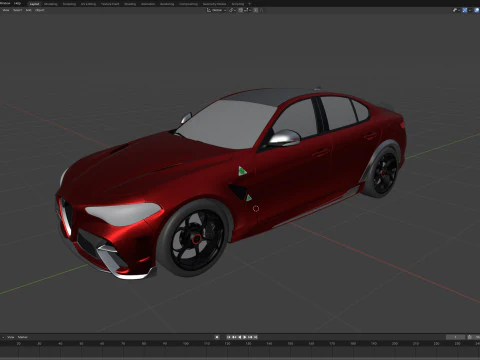Click frame 100 on timeline ruler
480x360 pixels.
coord(186,343)
